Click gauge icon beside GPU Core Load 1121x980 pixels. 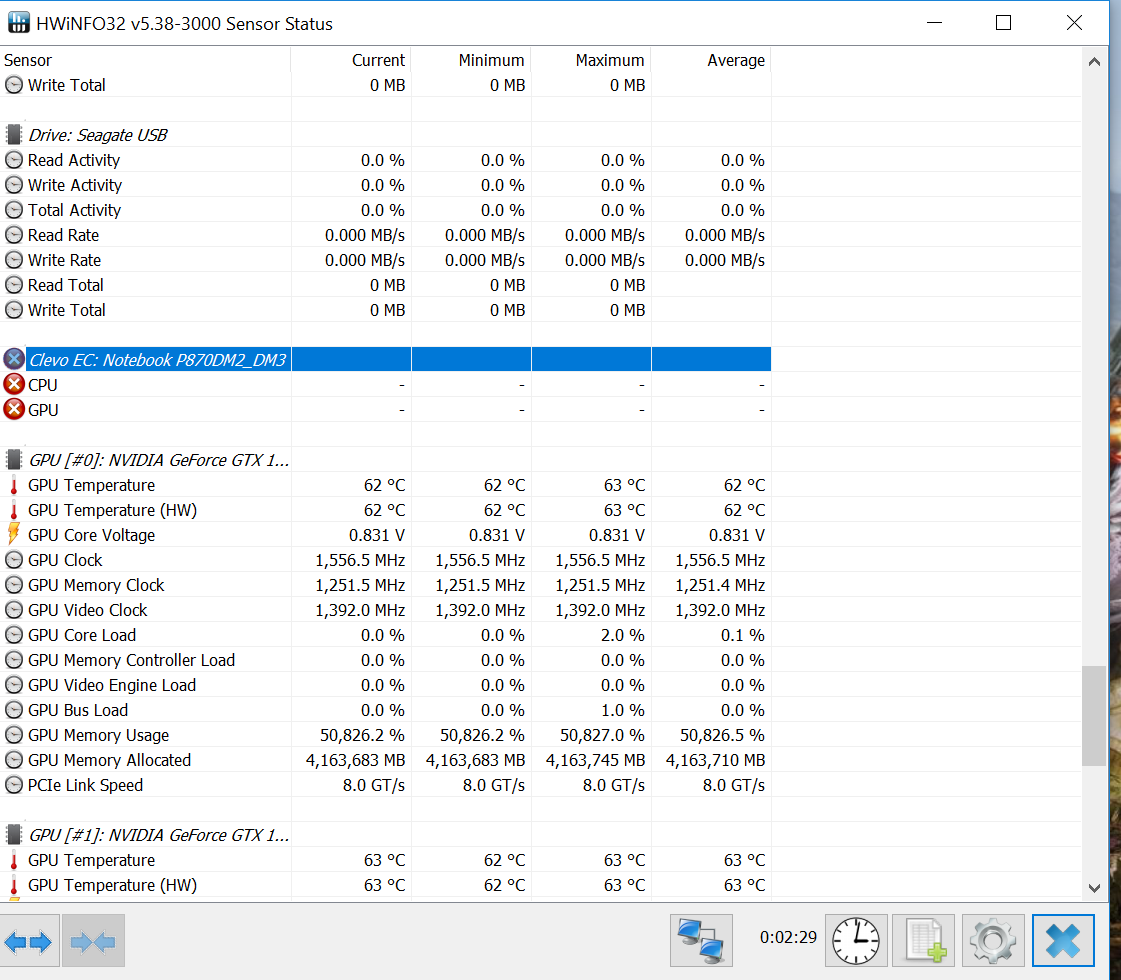click(x=14, y=635)
